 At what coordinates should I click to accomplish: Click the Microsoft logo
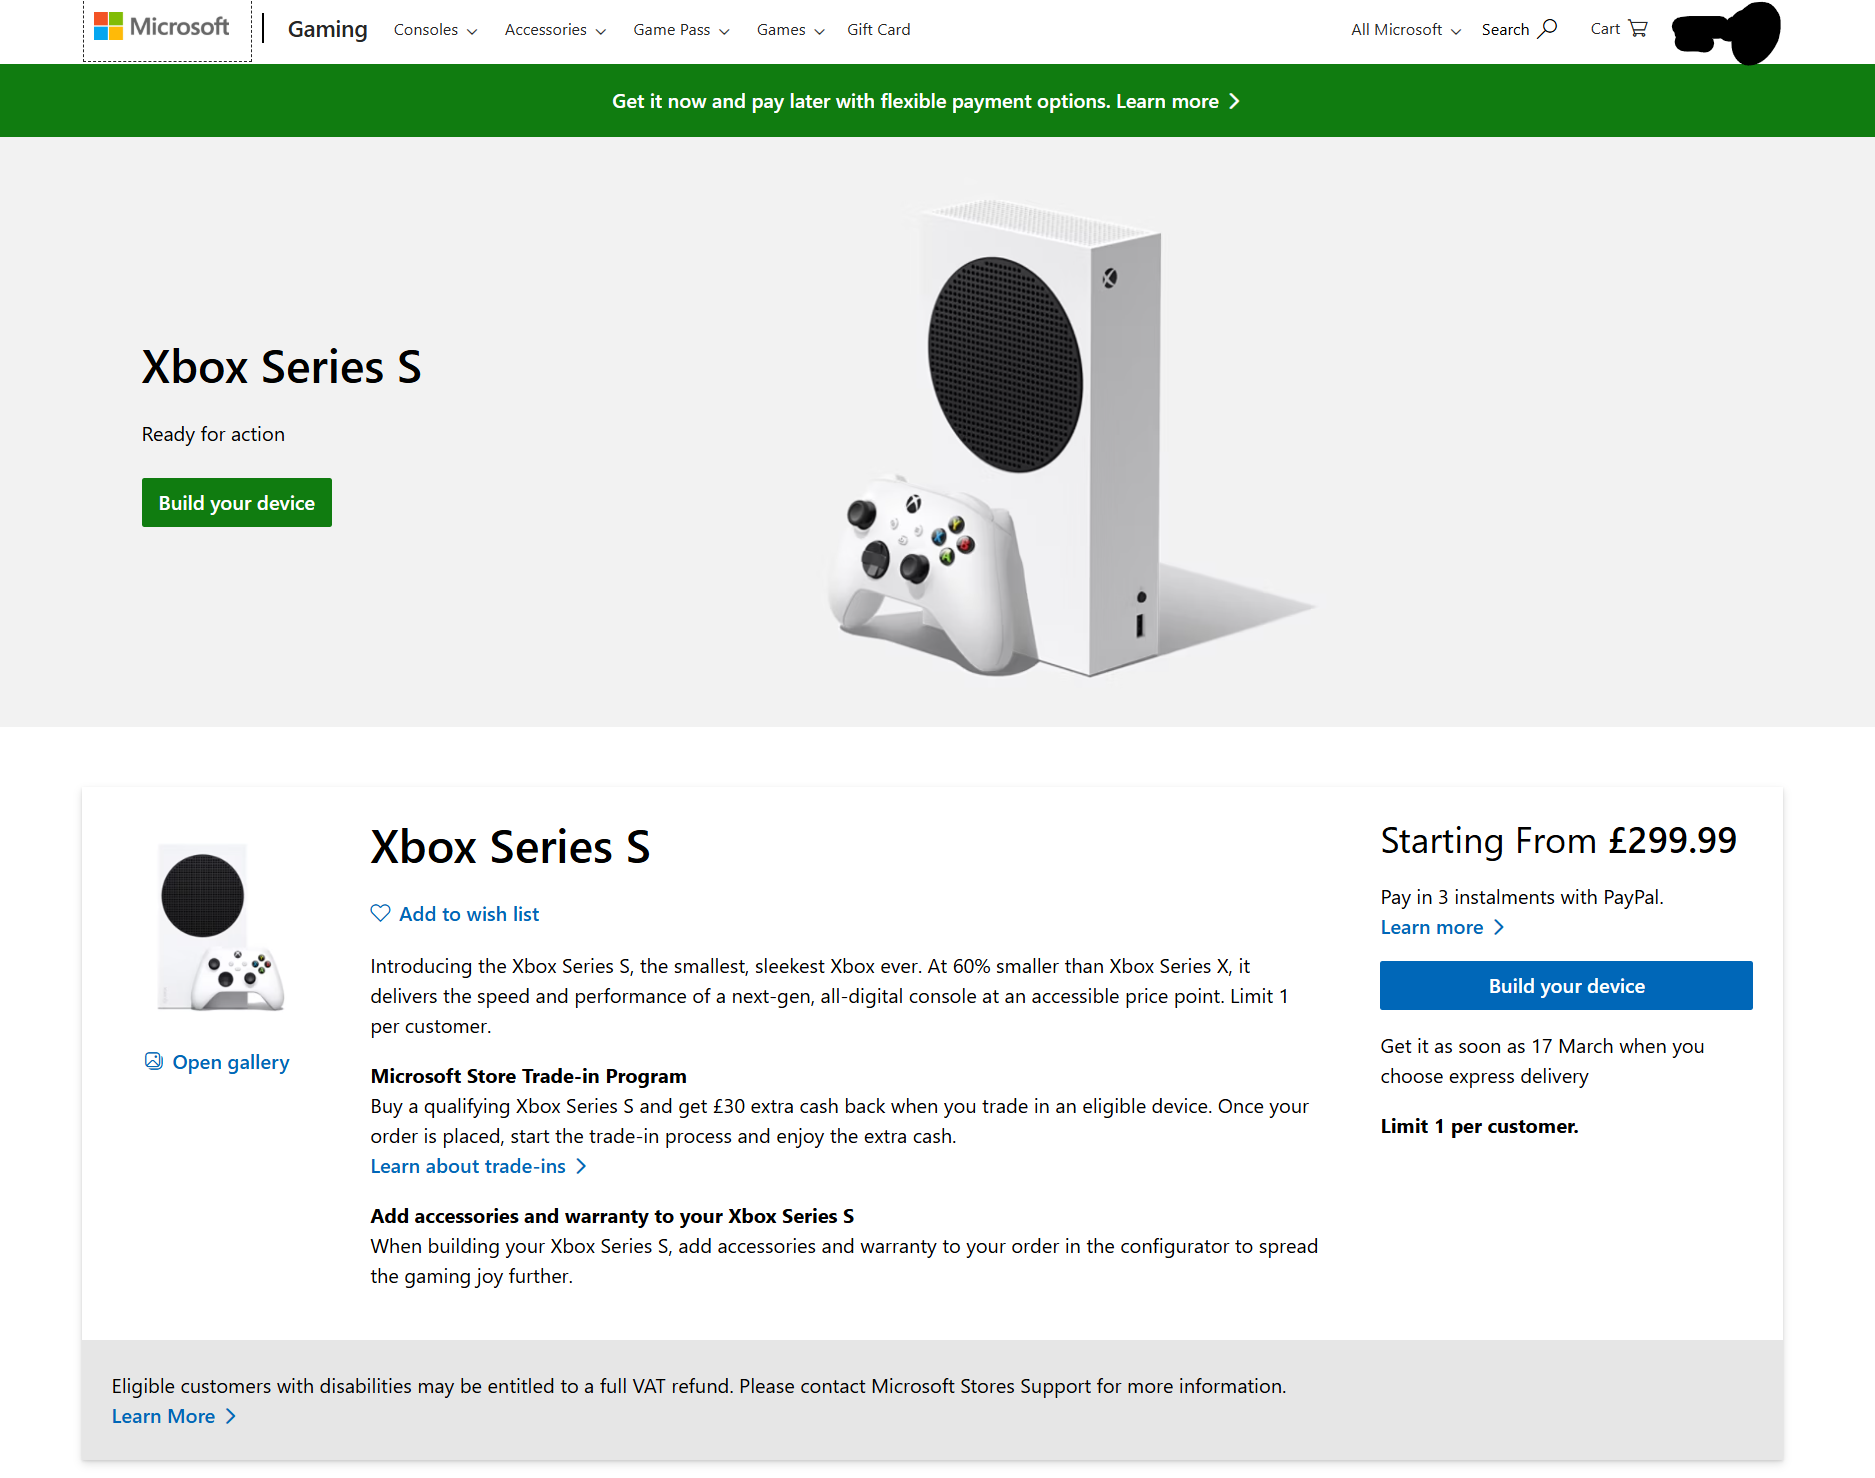point(162,27)
